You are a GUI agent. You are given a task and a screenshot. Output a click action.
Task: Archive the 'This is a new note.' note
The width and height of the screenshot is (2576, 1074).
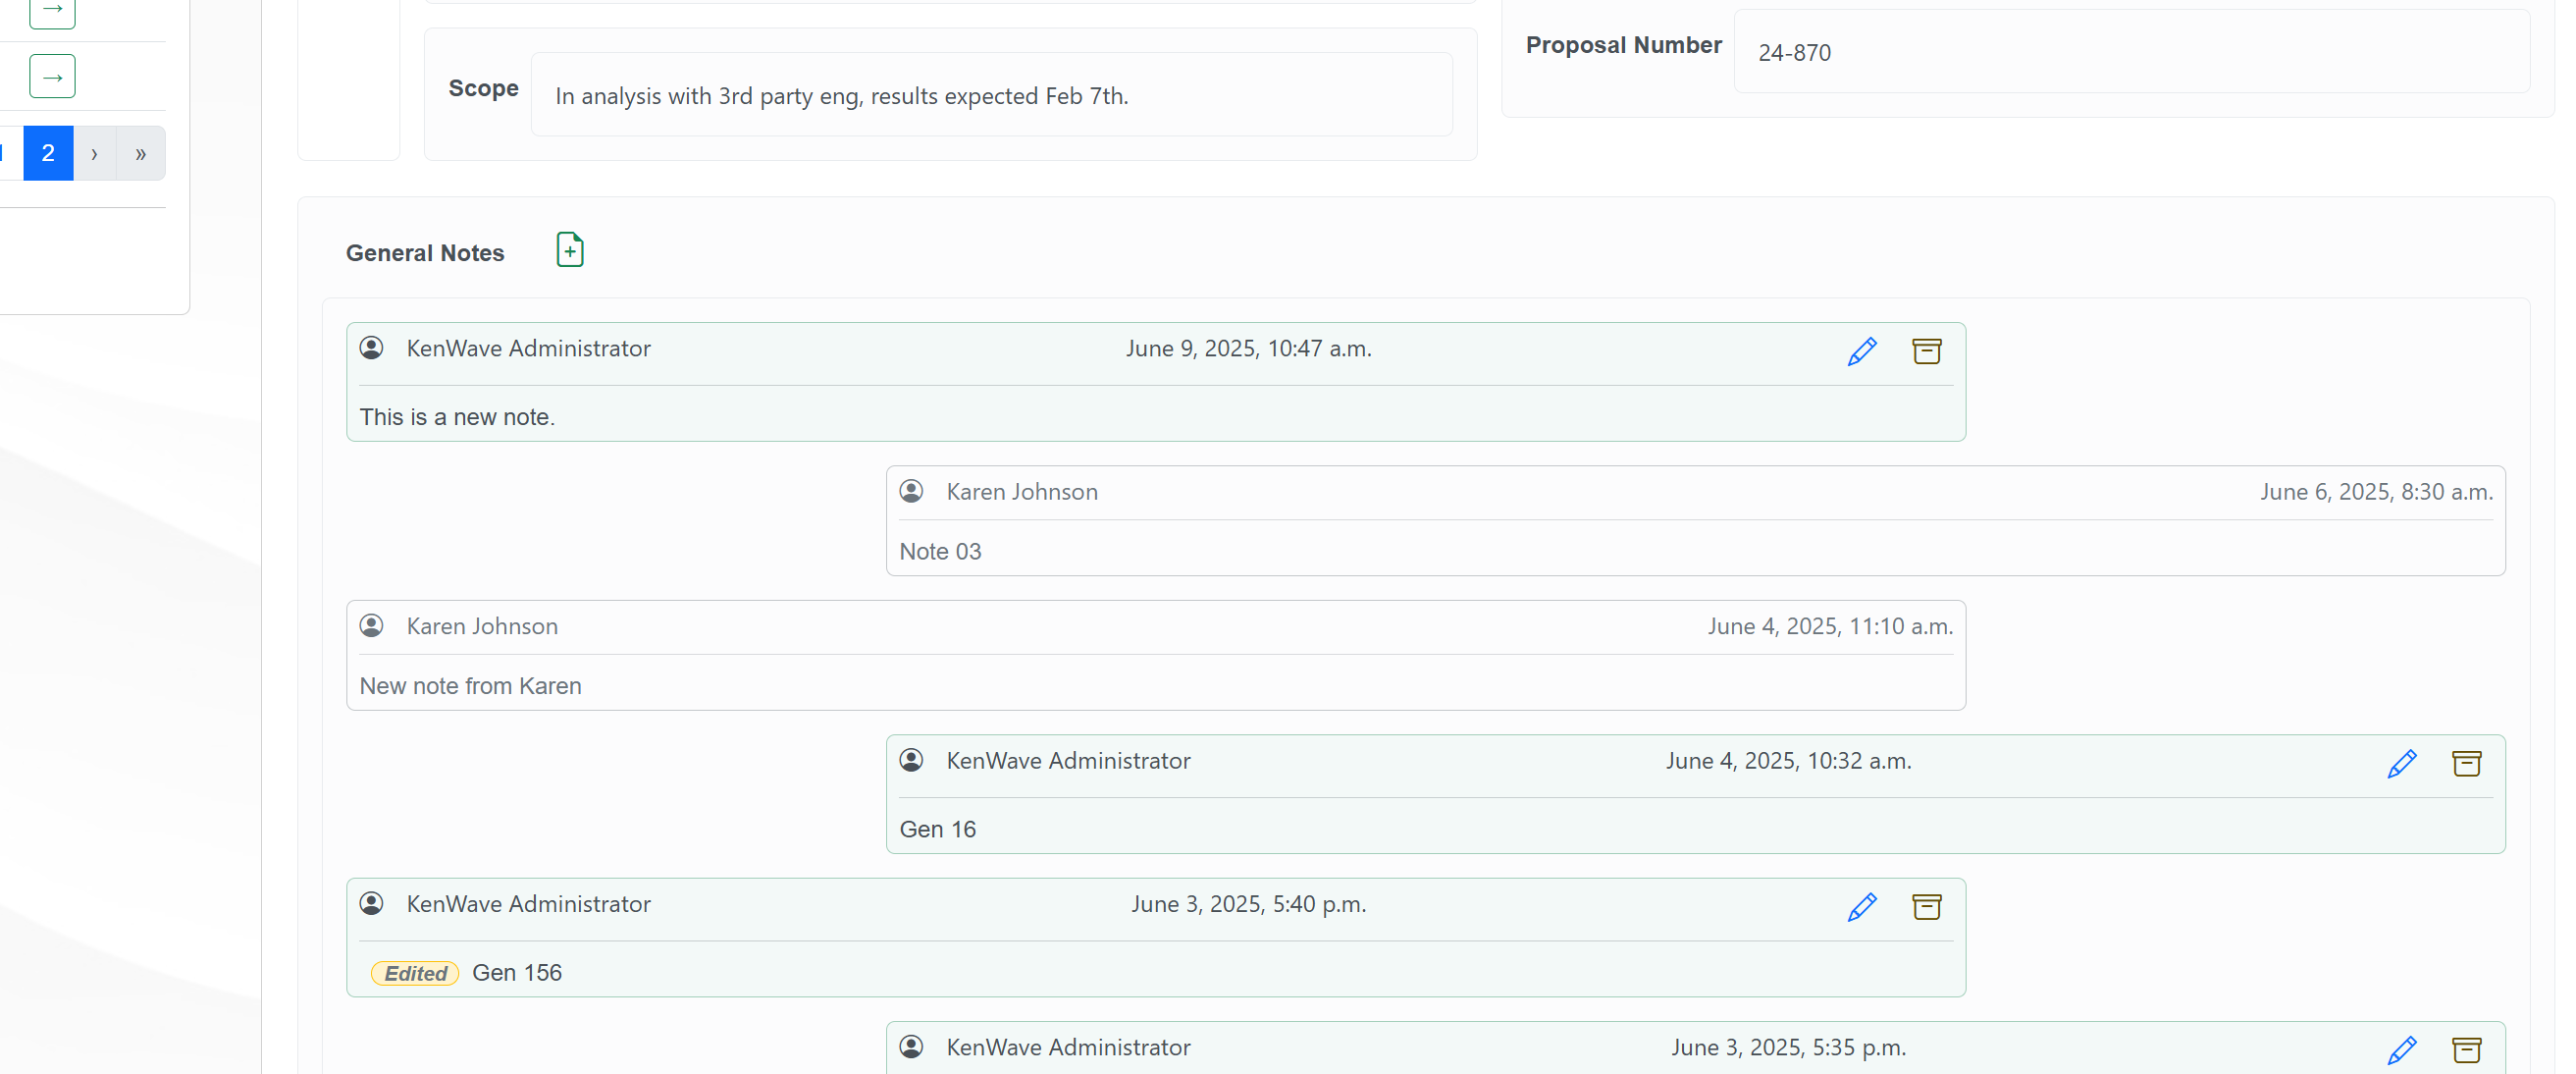[1926, 351]
